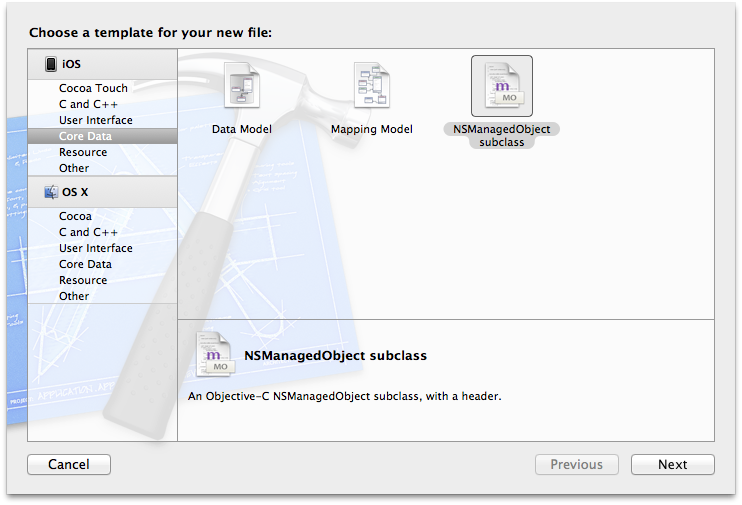
Task: Select Other category under iOS
Action: pos(74,168)
